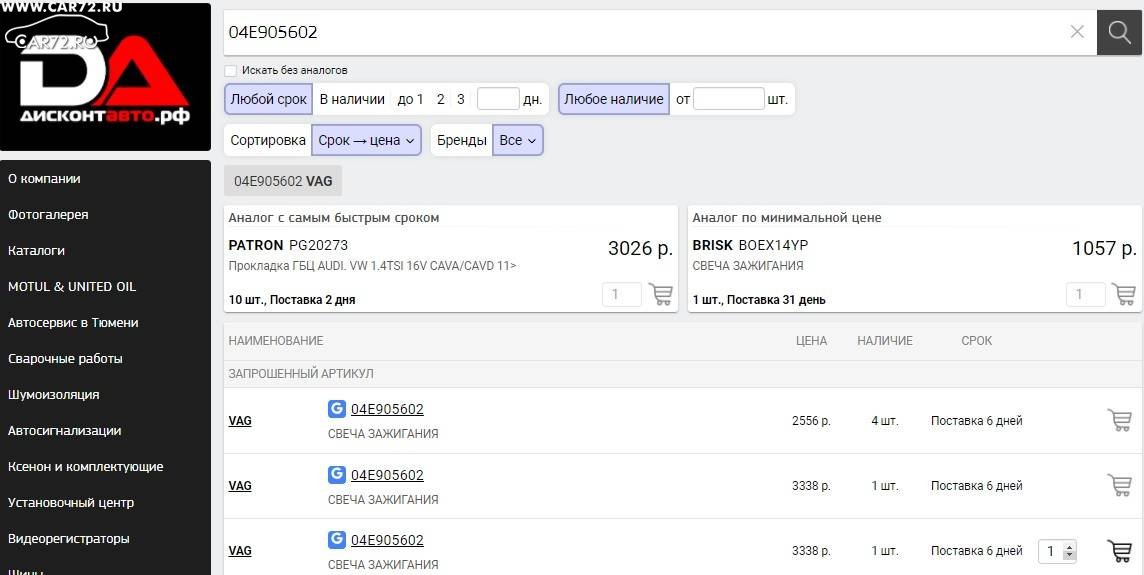The image size is (1144, 575).
Task: Open 'Автосервис в Тюмени' menu item
Action: pos(73,323)
